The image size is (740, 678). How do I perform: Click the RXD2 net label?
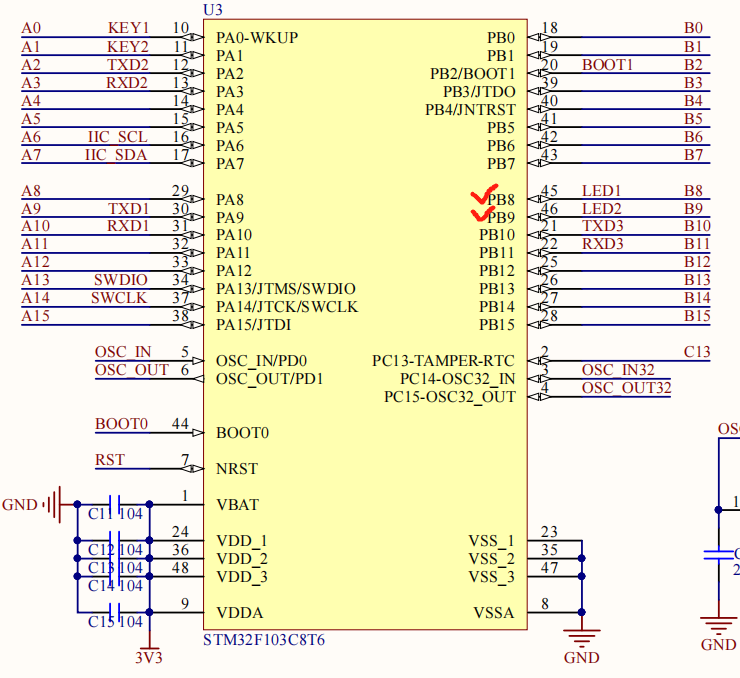point(127,83)
